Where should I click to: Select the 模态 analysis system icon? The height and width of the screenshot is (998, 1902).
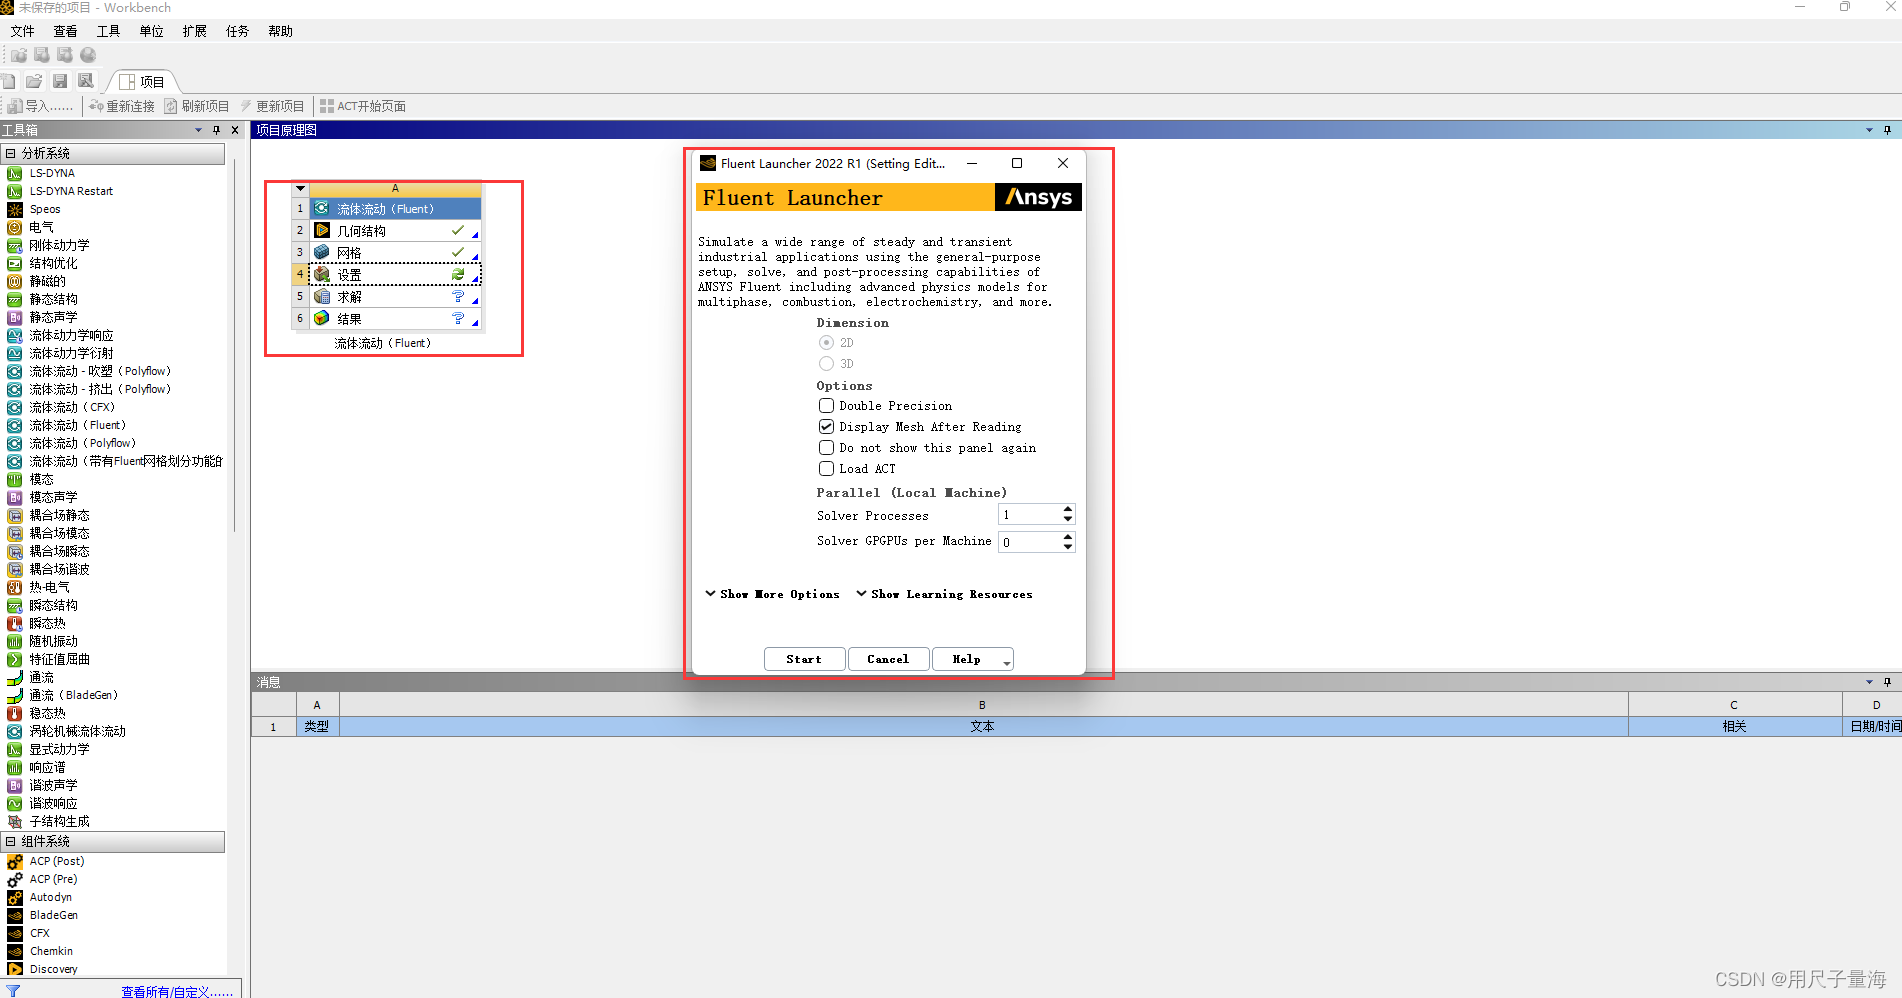click(14, 479)
